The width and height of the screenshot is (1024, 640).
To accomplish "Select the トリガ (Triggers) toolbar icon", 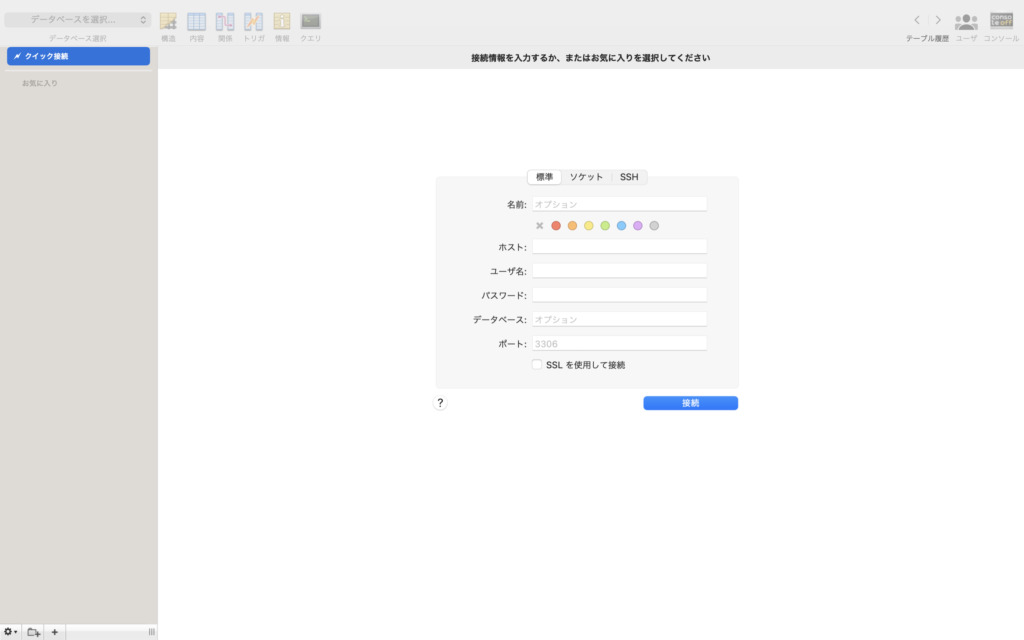I will click(x=253, y=20).
